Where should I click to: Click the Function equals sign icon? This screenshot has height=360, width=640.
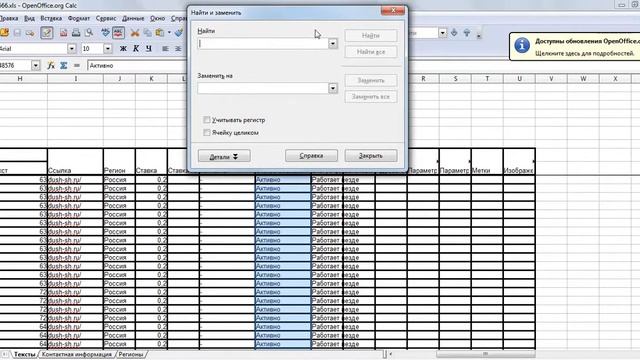click(77, 65)
